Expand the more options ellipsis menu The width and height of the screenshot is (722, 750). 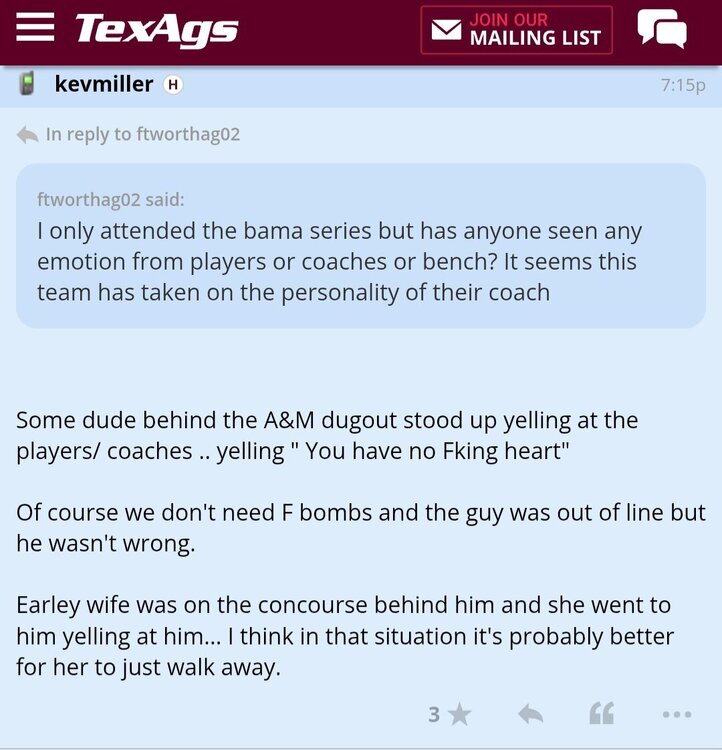tap(677, 714)
